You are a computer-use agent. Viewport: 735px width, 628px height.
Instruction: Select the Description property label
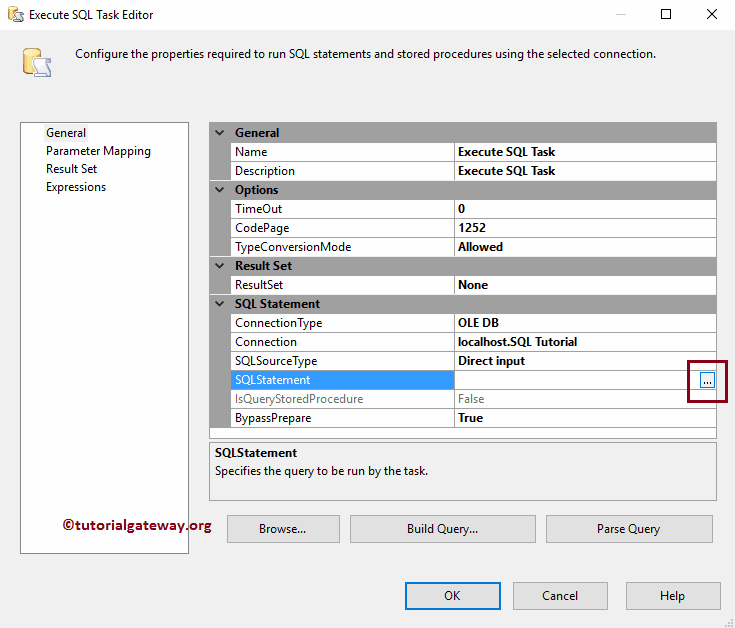342,171
